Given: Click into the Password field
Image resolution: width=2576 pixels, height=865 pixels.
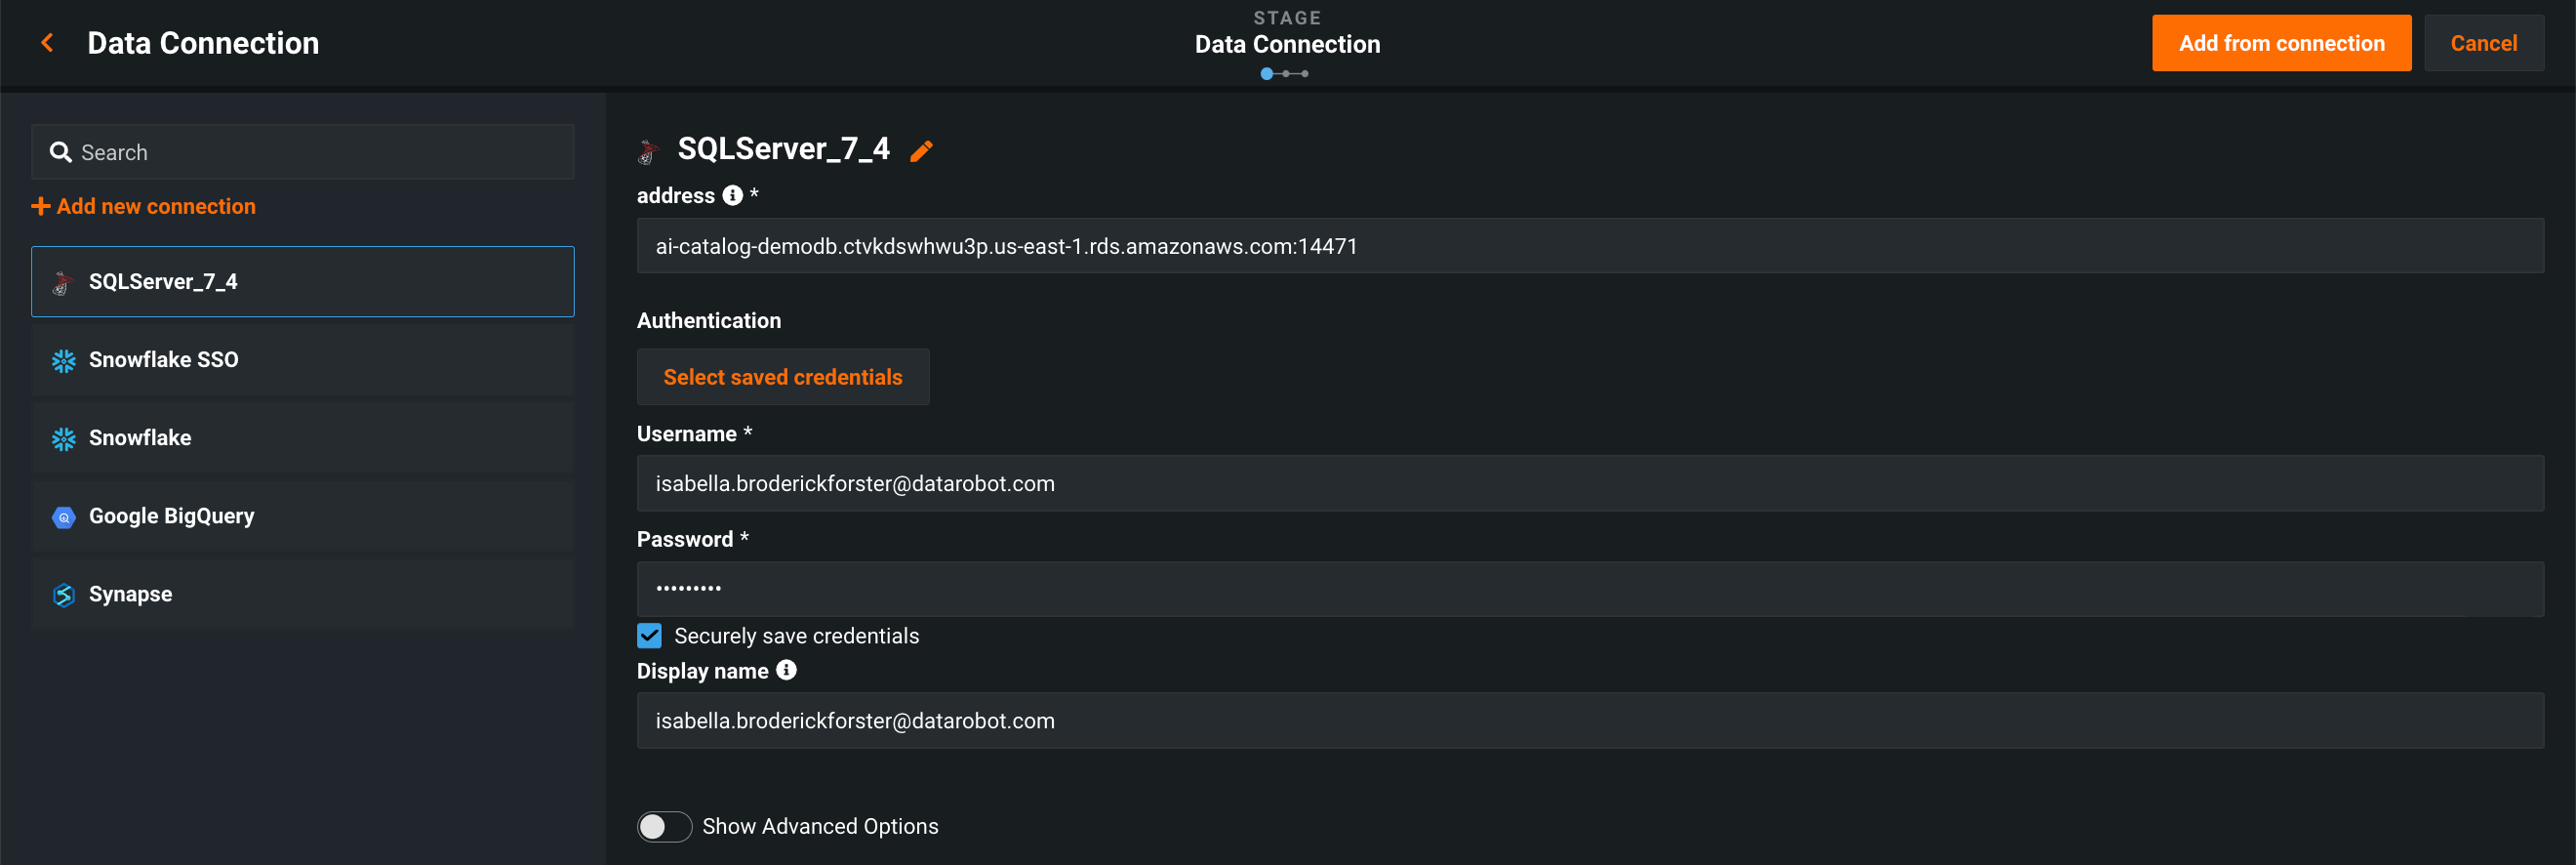Looking at the screenshot, I should [1590, 589].
